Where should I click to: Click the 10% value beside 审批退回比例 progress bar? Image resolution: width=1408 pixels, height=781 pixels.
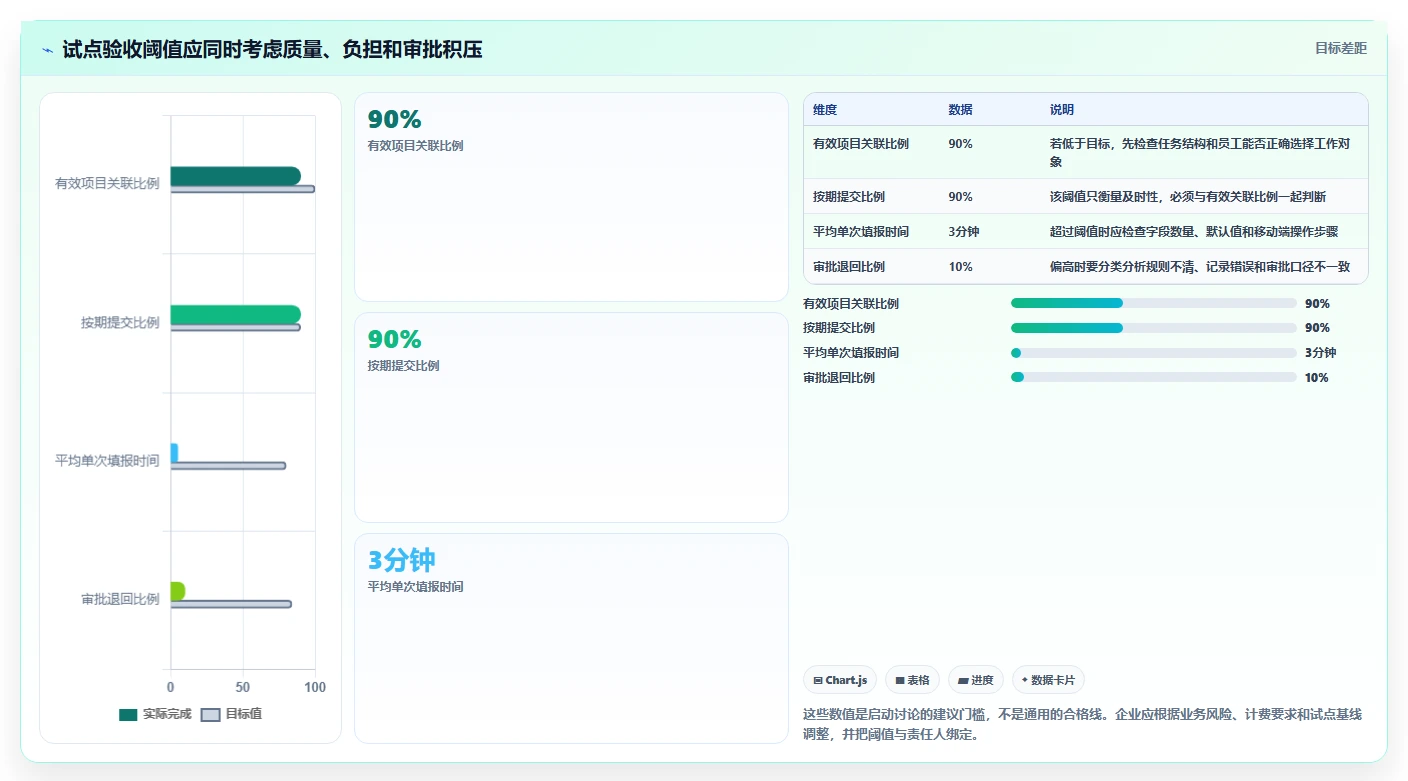(x=1316, y=377)
